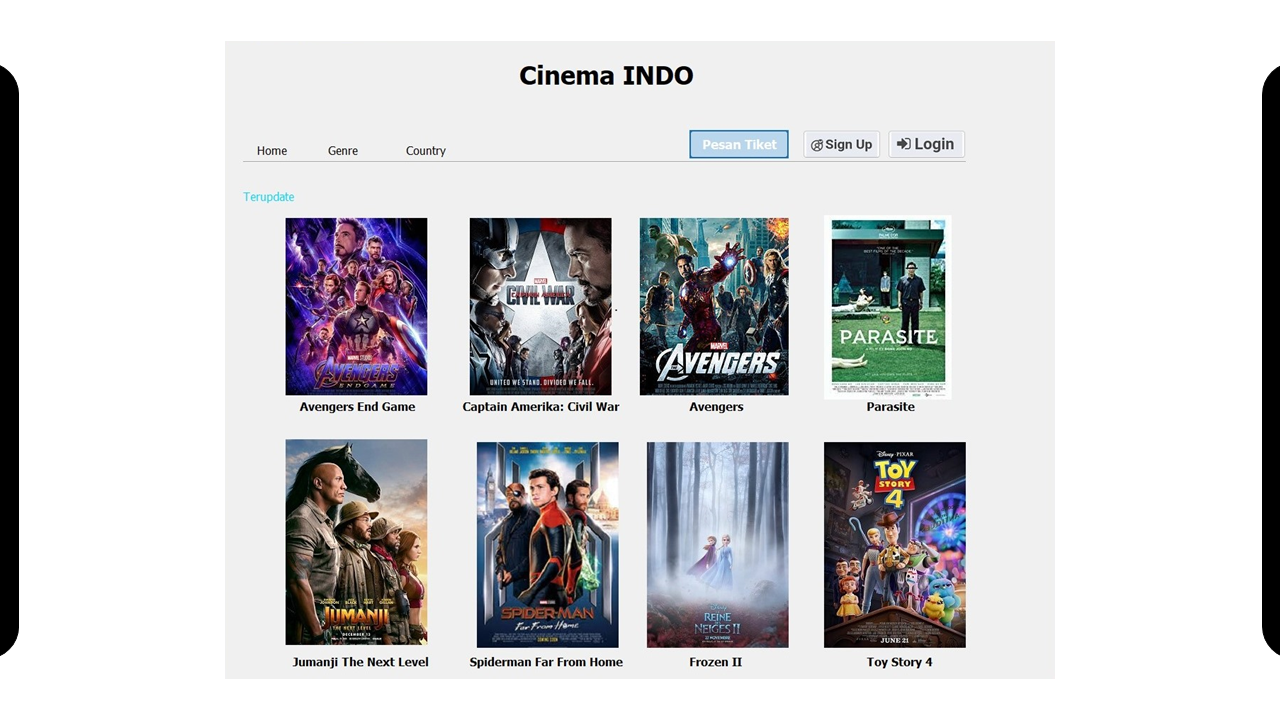
Task: Select the Captain America Civil War poster
Action: [540, 306]
